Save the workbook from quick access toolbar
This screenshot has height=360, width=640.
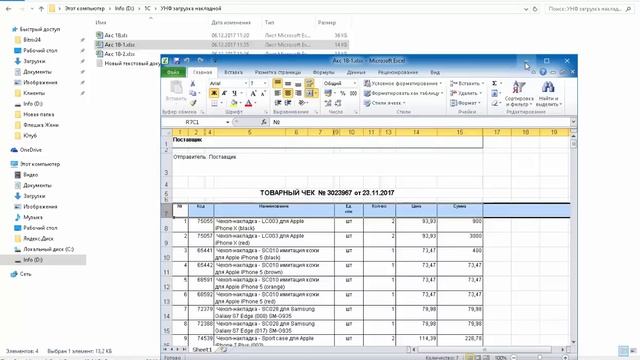[x=177, y=60]
